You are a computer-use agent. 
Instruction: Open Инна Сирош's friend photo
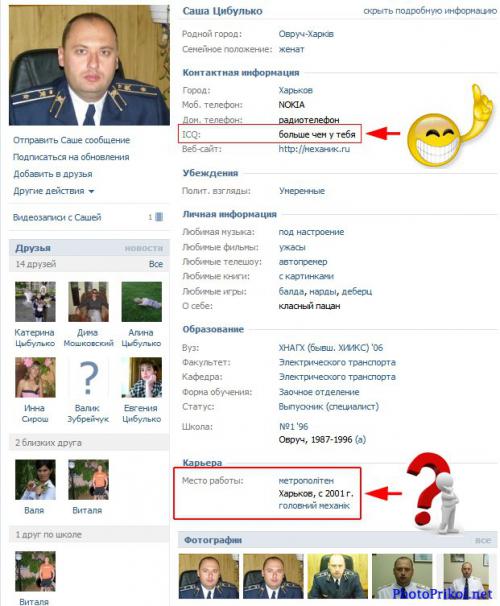tap(35, 378)
